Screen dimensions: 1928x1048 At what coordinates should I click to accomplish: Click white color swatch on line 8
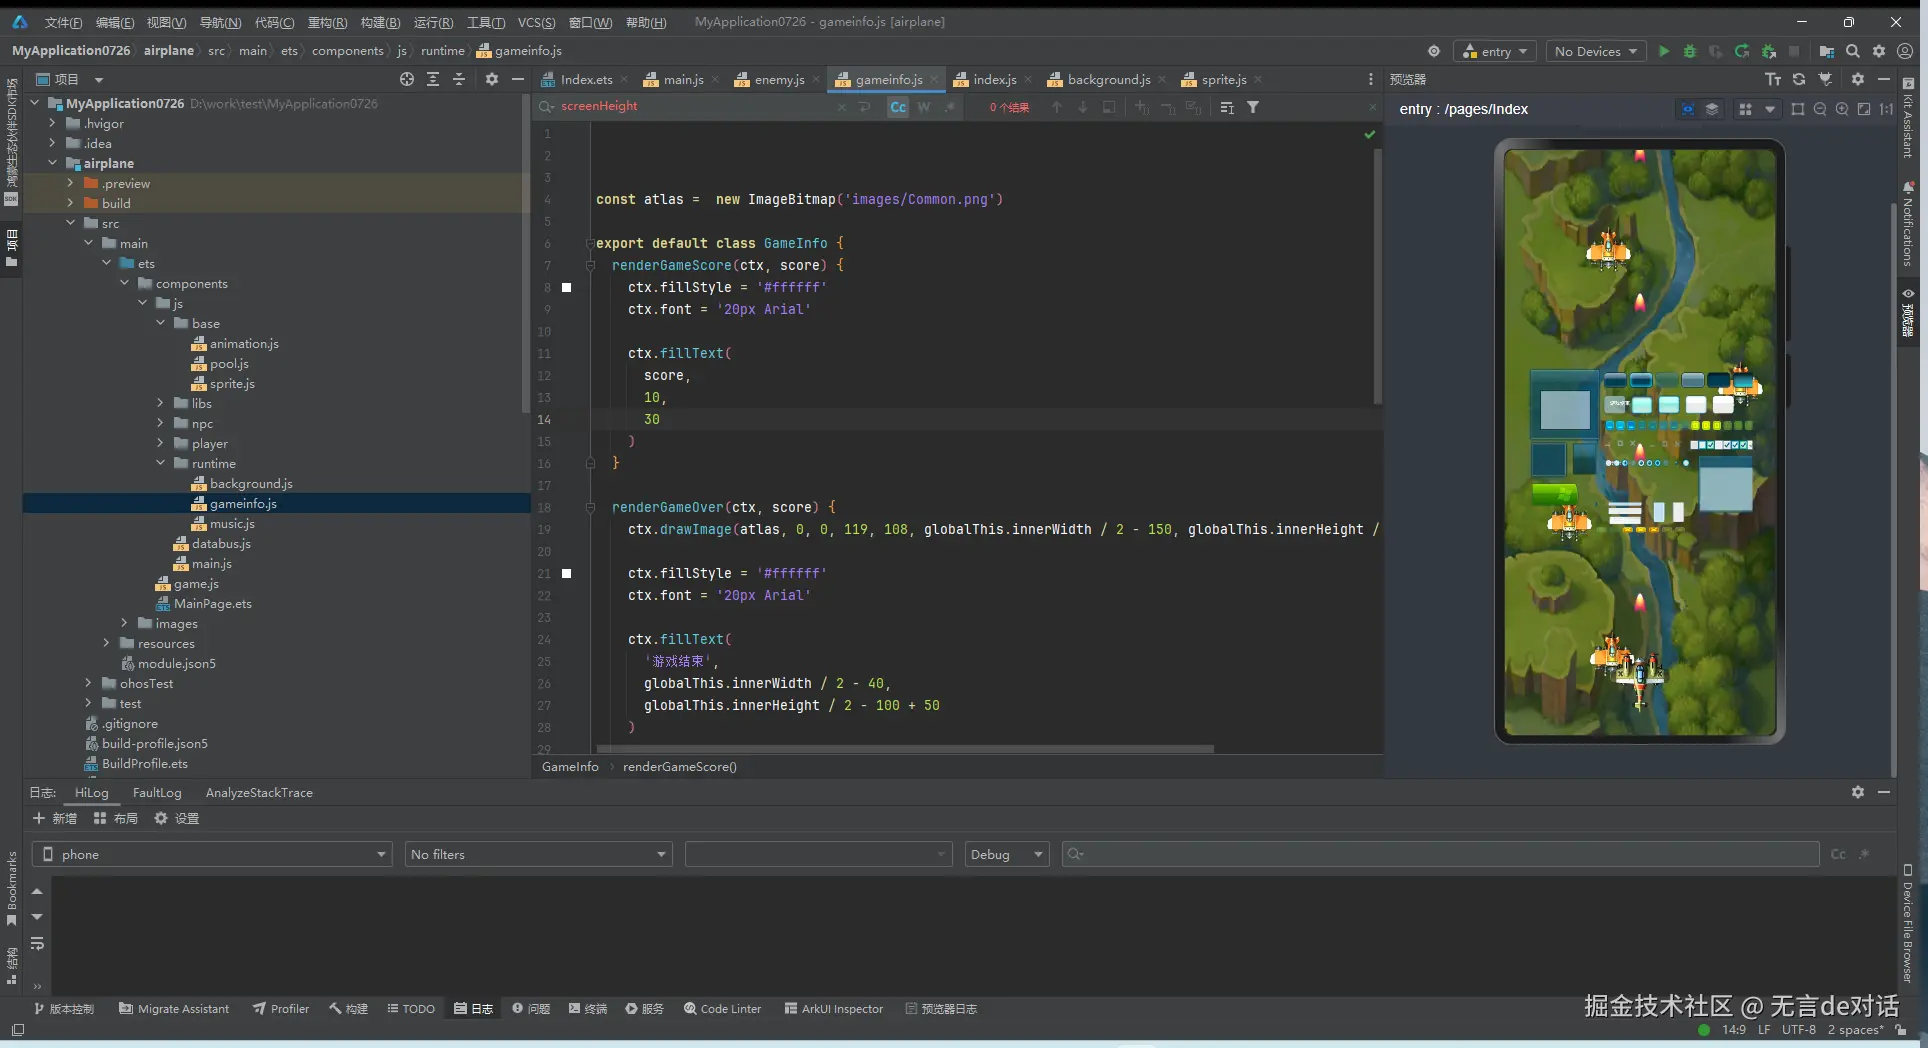[x=567, y=287]
